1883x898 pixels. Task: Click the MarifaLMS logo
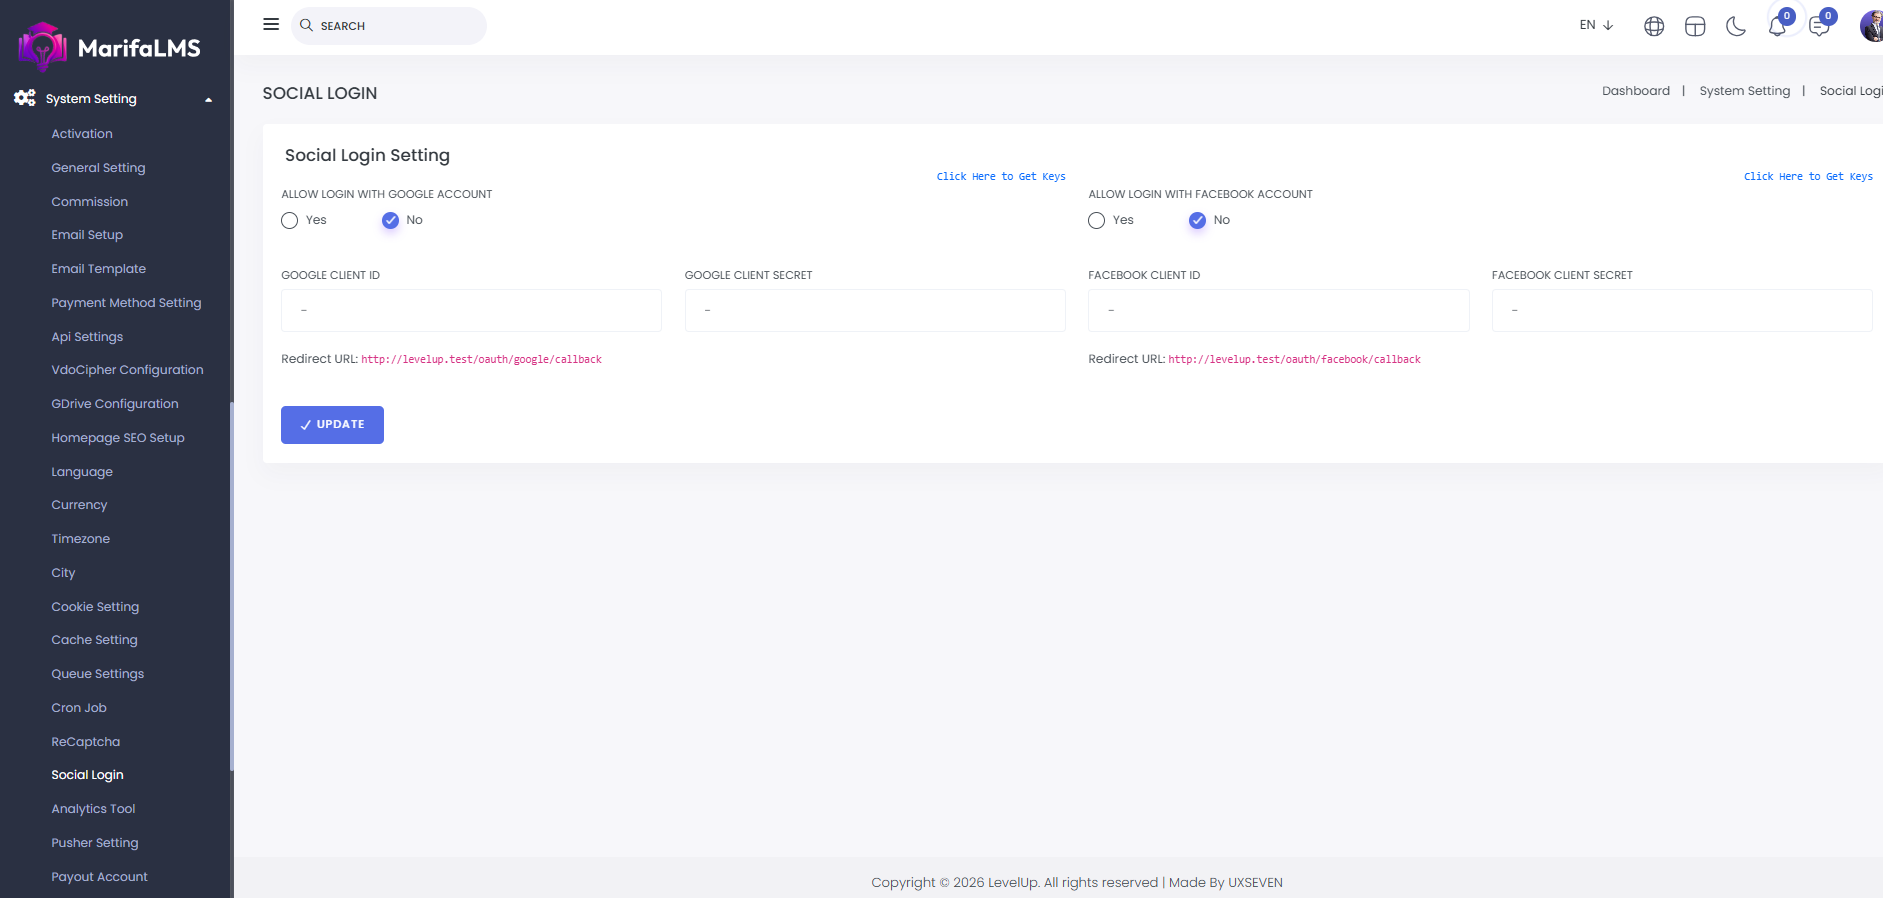click(x=110, y=47)
